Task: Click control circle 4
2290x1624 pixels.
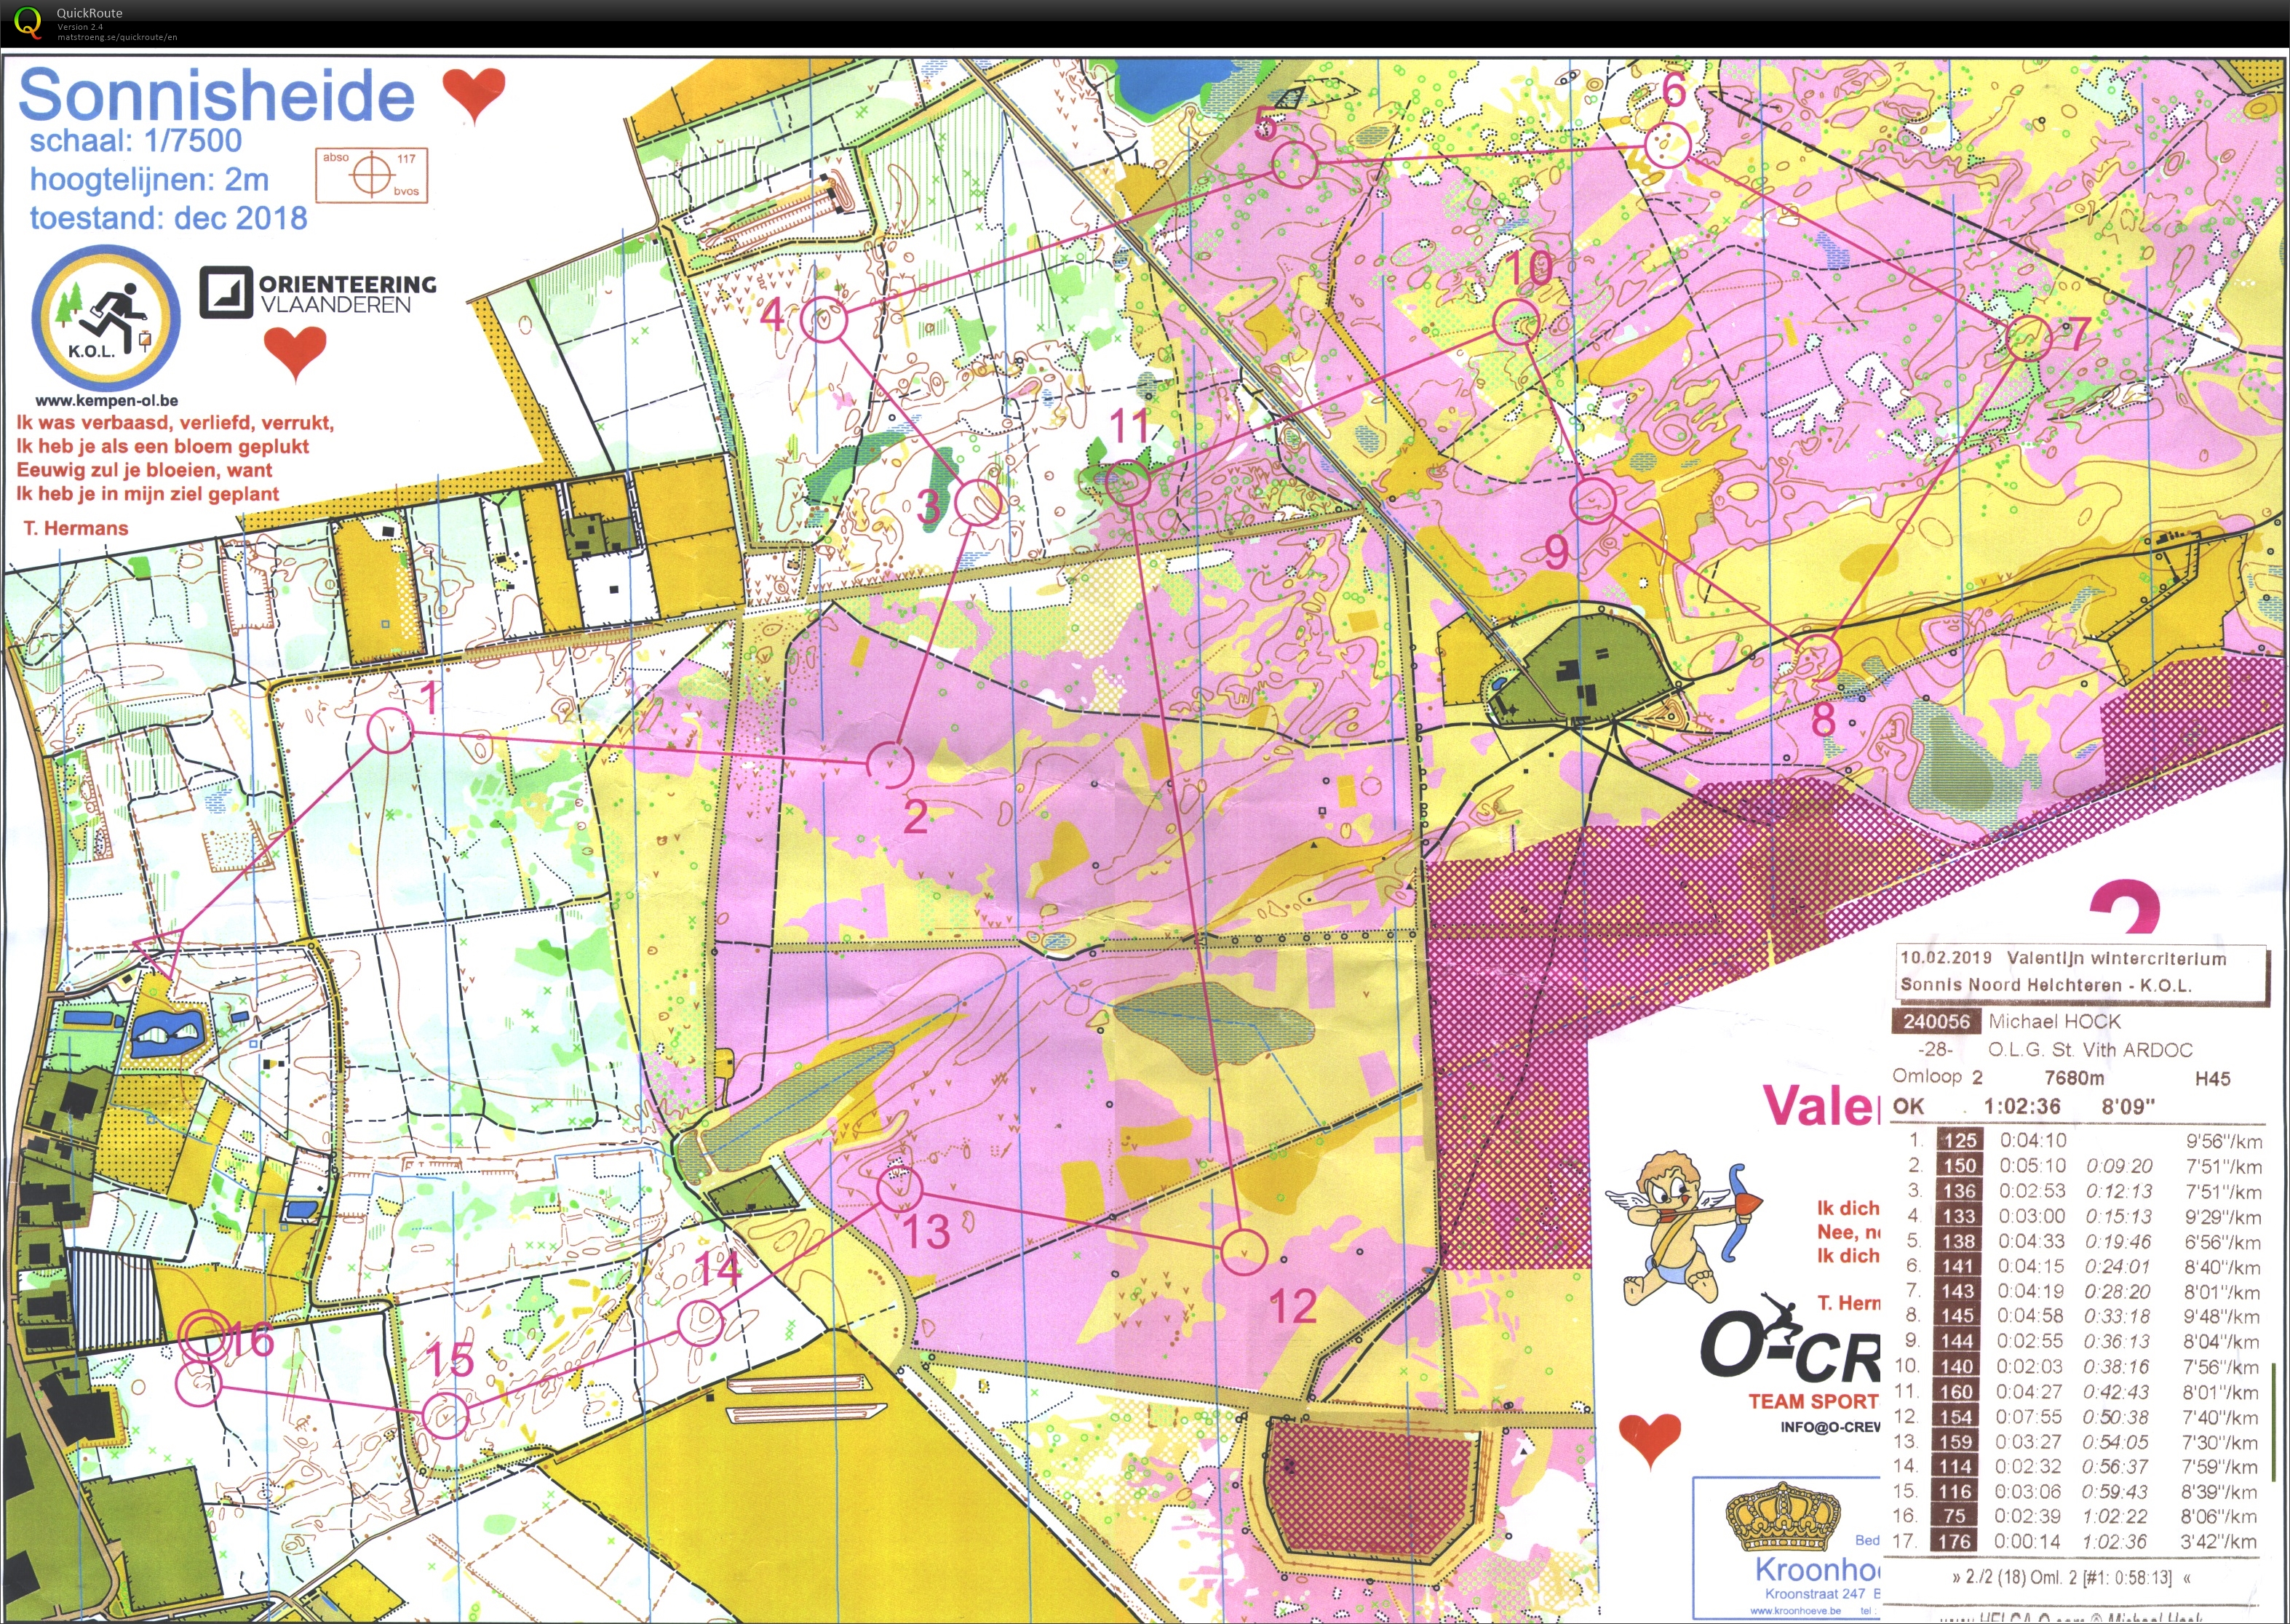Action: pyautogui.click(x=824, y=320)
